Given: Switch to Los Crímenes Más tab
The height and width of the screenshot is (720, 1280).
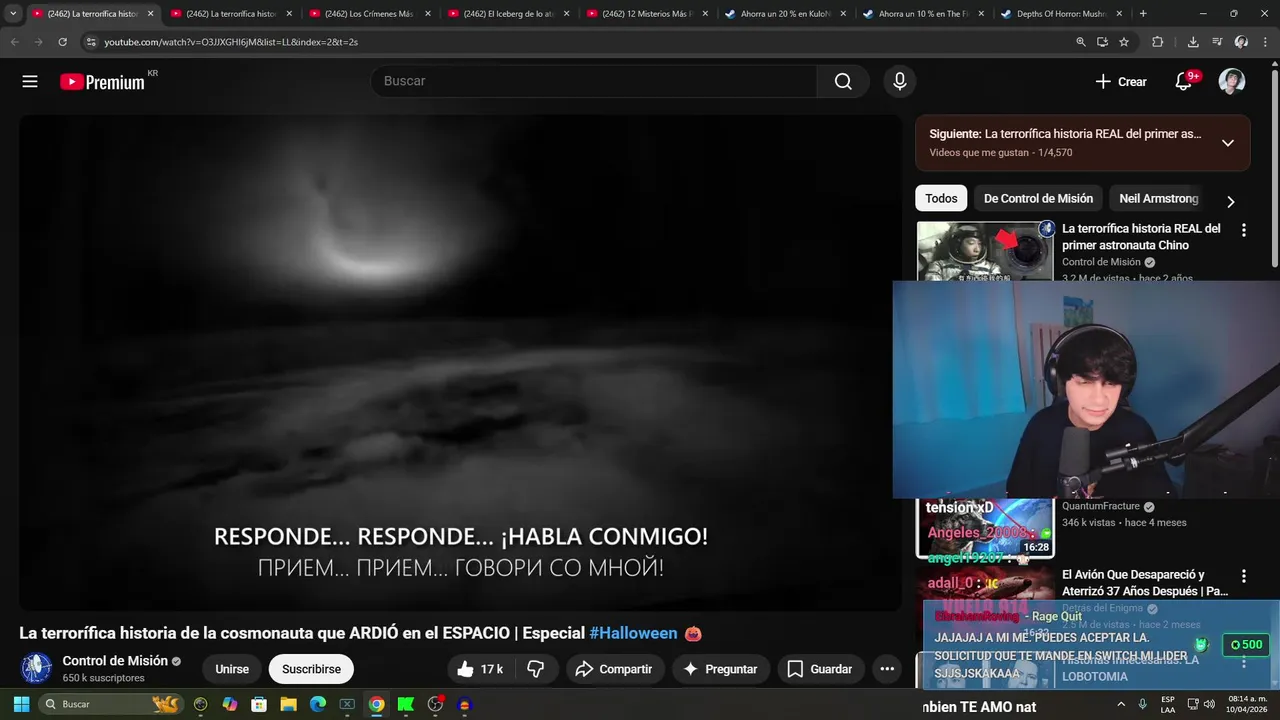Looking at the screenshot, I should click(368, 14).
